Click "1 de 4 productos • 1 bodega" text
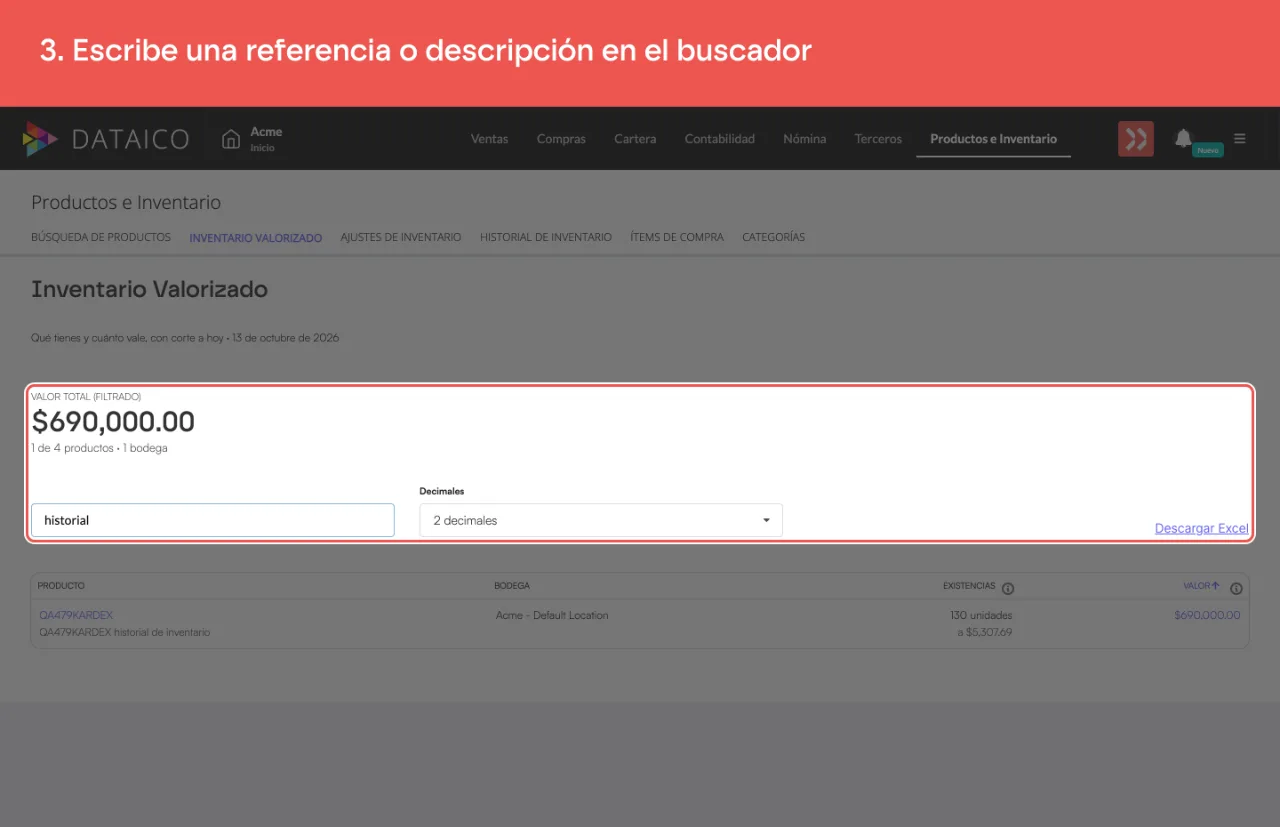The image size is (1280, 827). point(99,448)
